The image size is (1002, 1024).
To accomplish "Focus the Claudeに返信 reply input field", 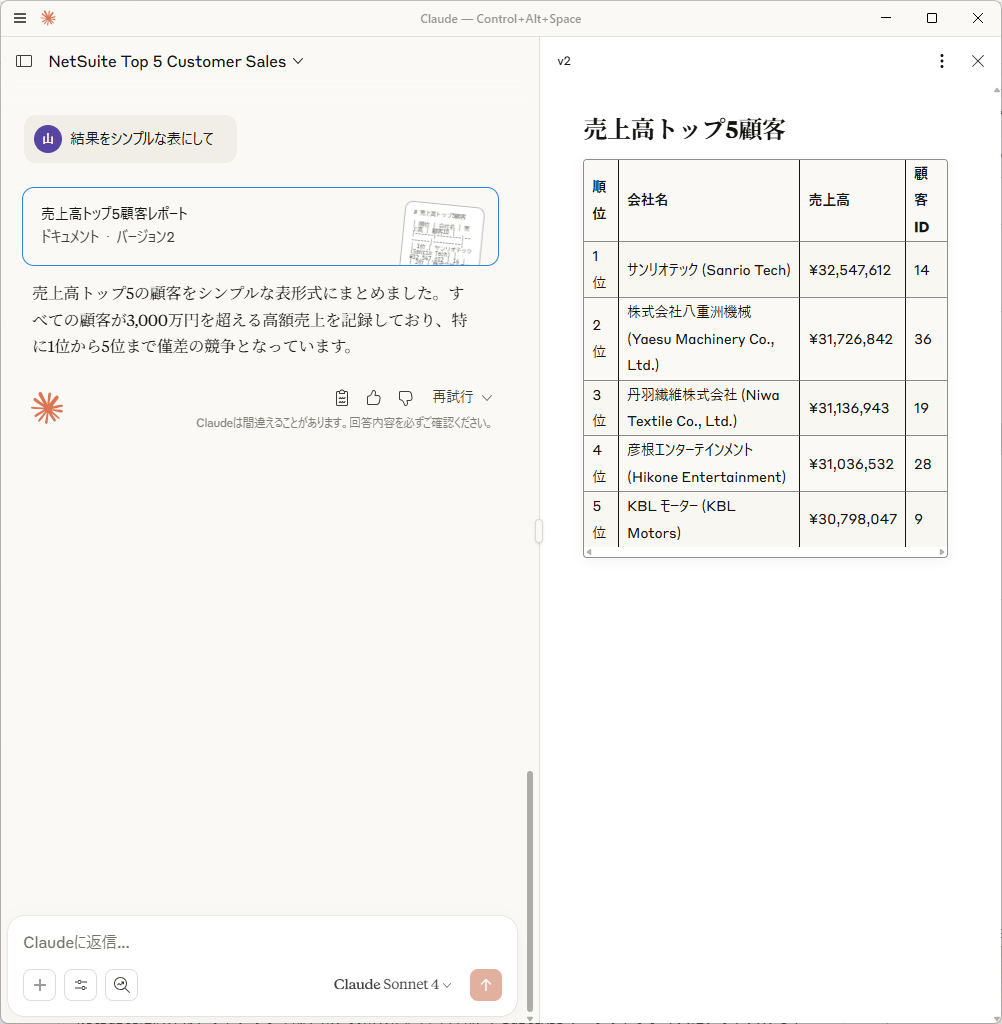I will tap(261, 942).
